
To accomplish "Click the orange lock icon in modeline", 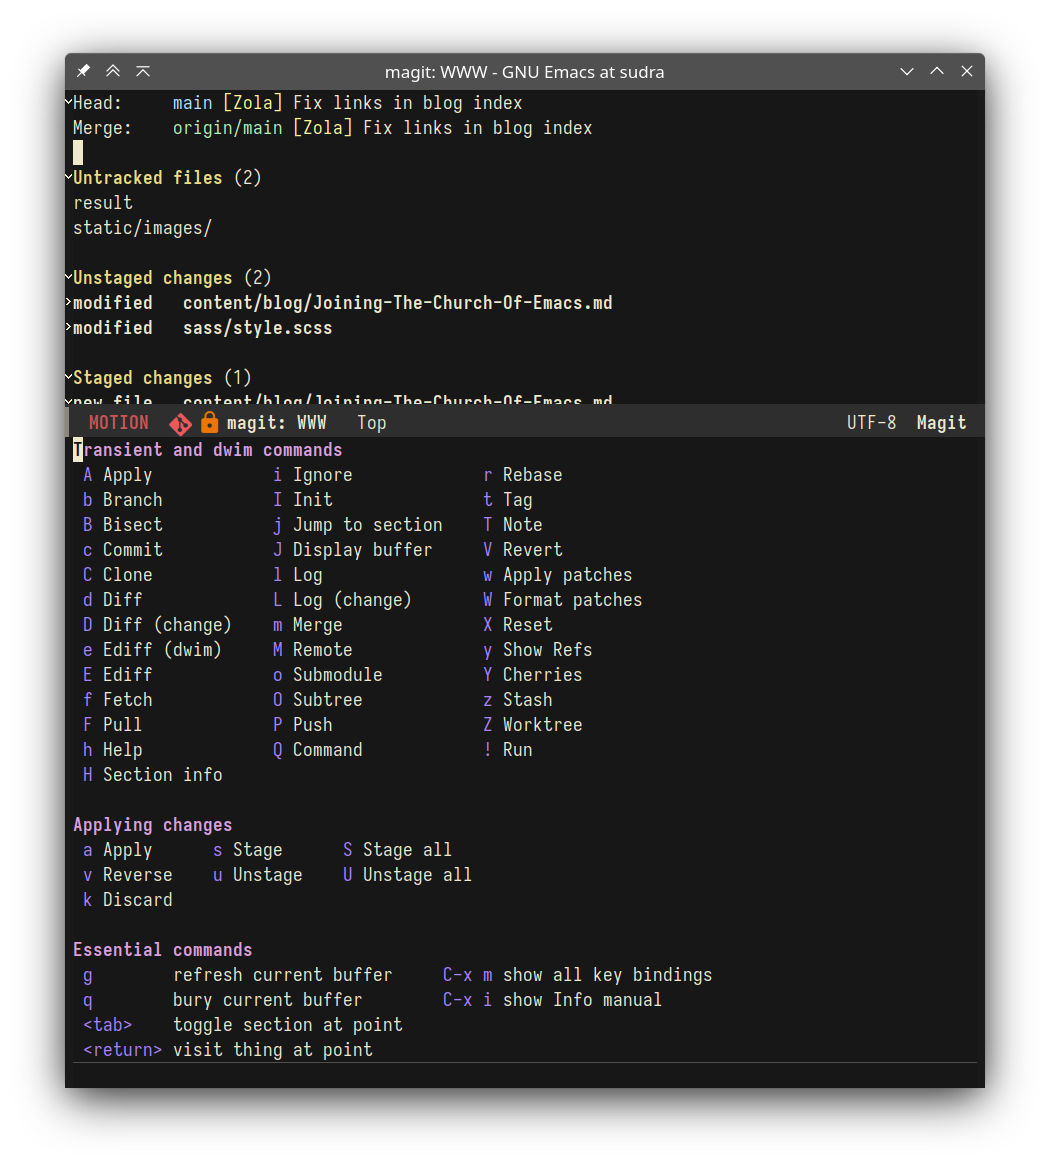I will (x=210, y=422).
